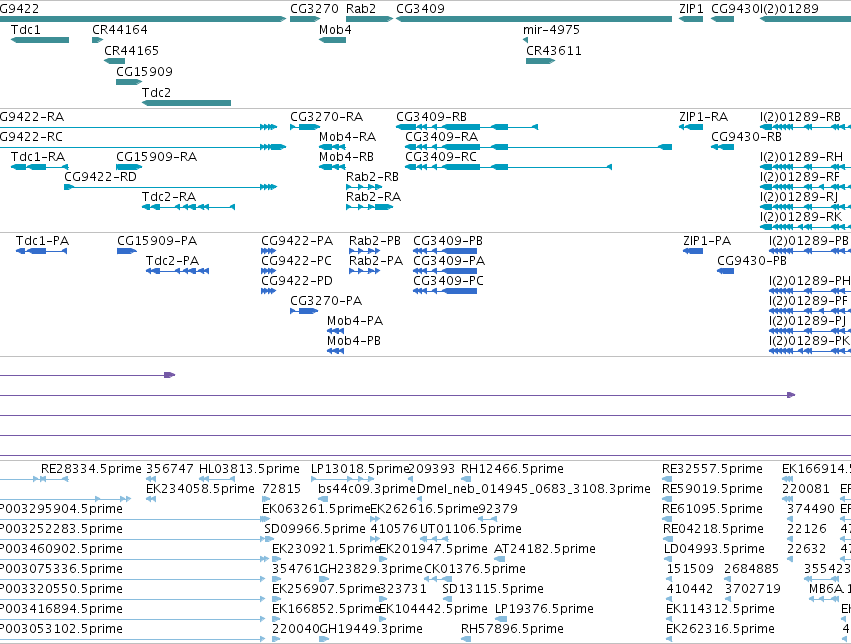Click the CG9430-RB transcript label
The image size is (851, 644).
pos(746,137)
